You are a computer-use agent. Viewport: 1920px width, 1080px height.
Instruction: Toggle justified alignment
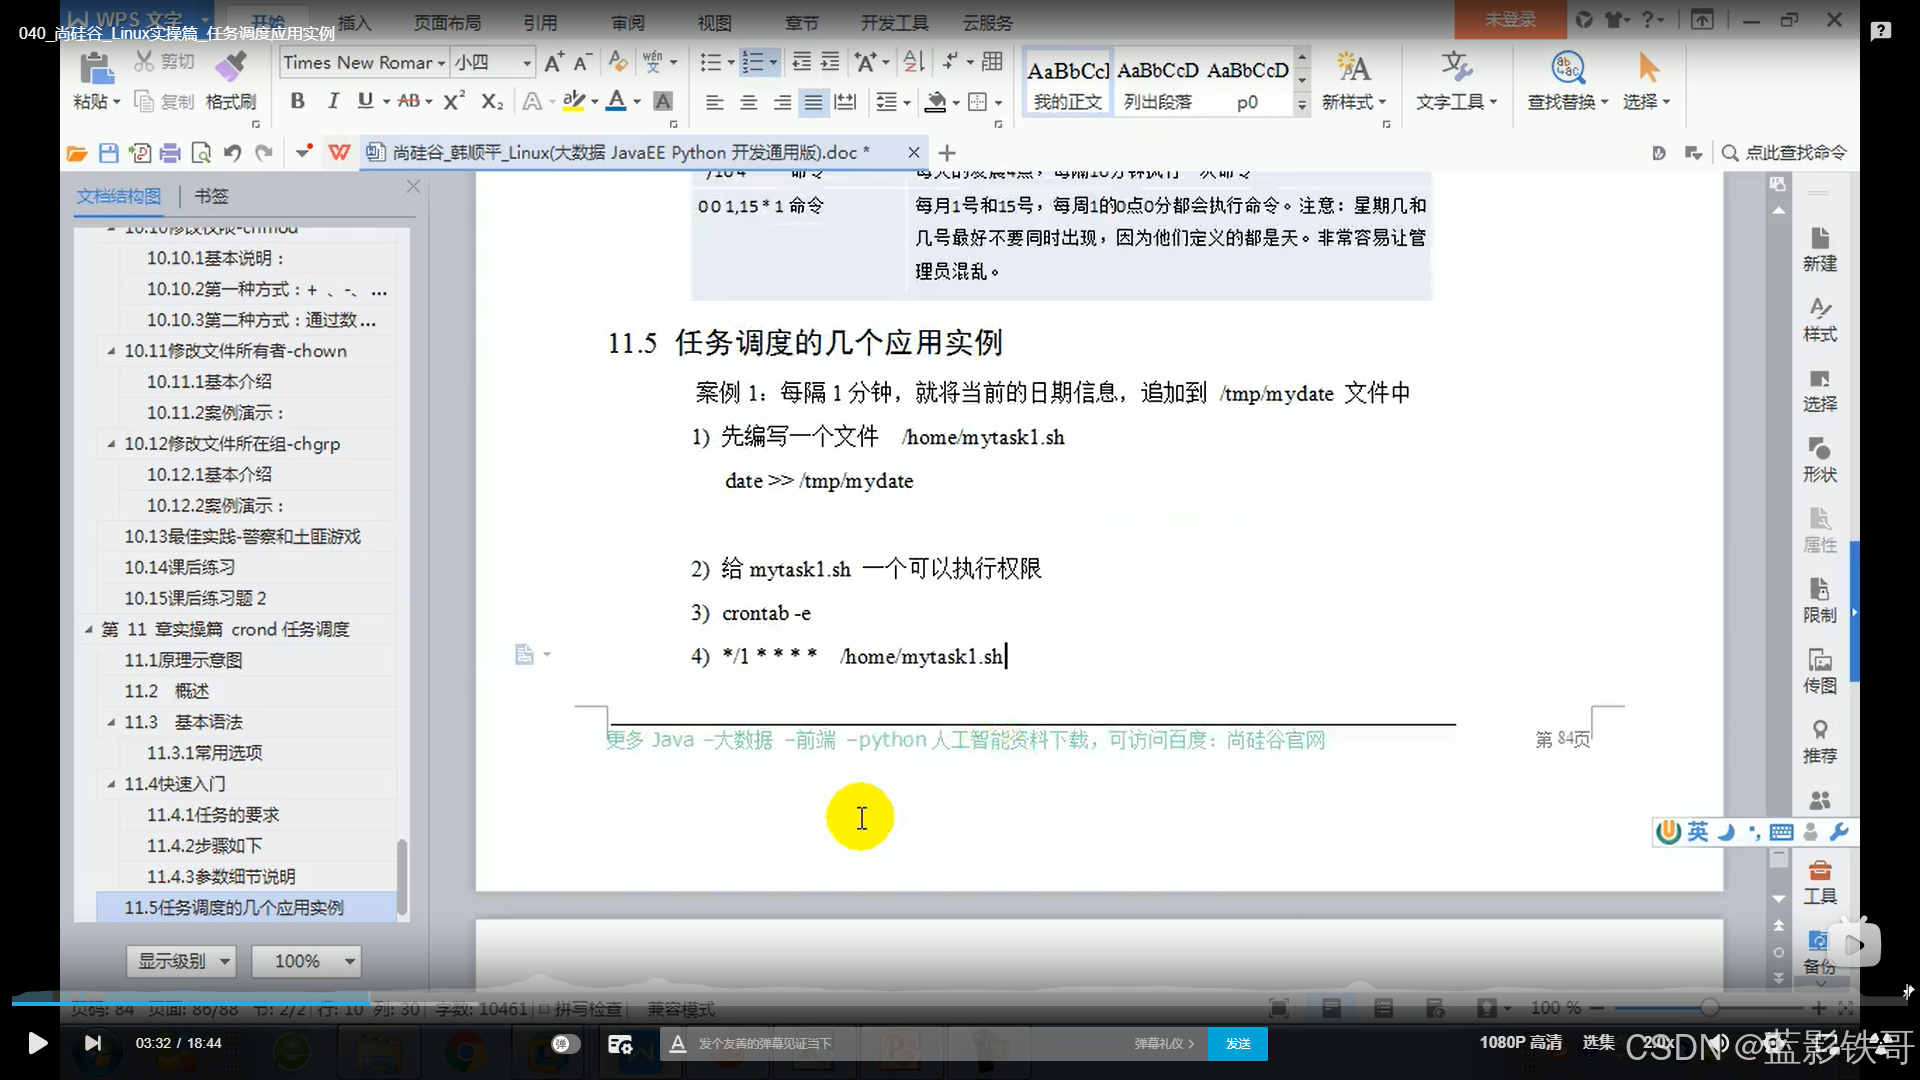coord(814,102)
